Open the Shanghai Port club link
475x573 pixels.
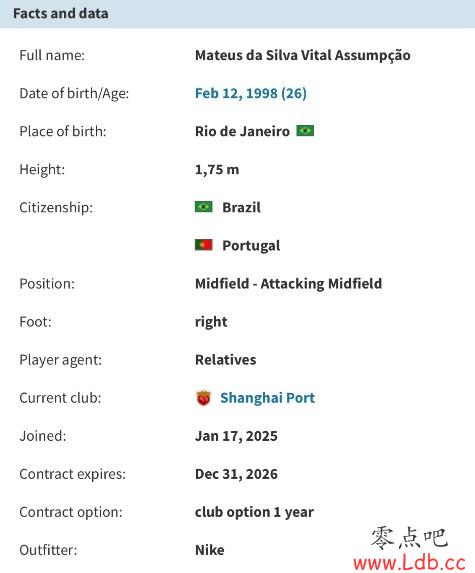(267, 398)
